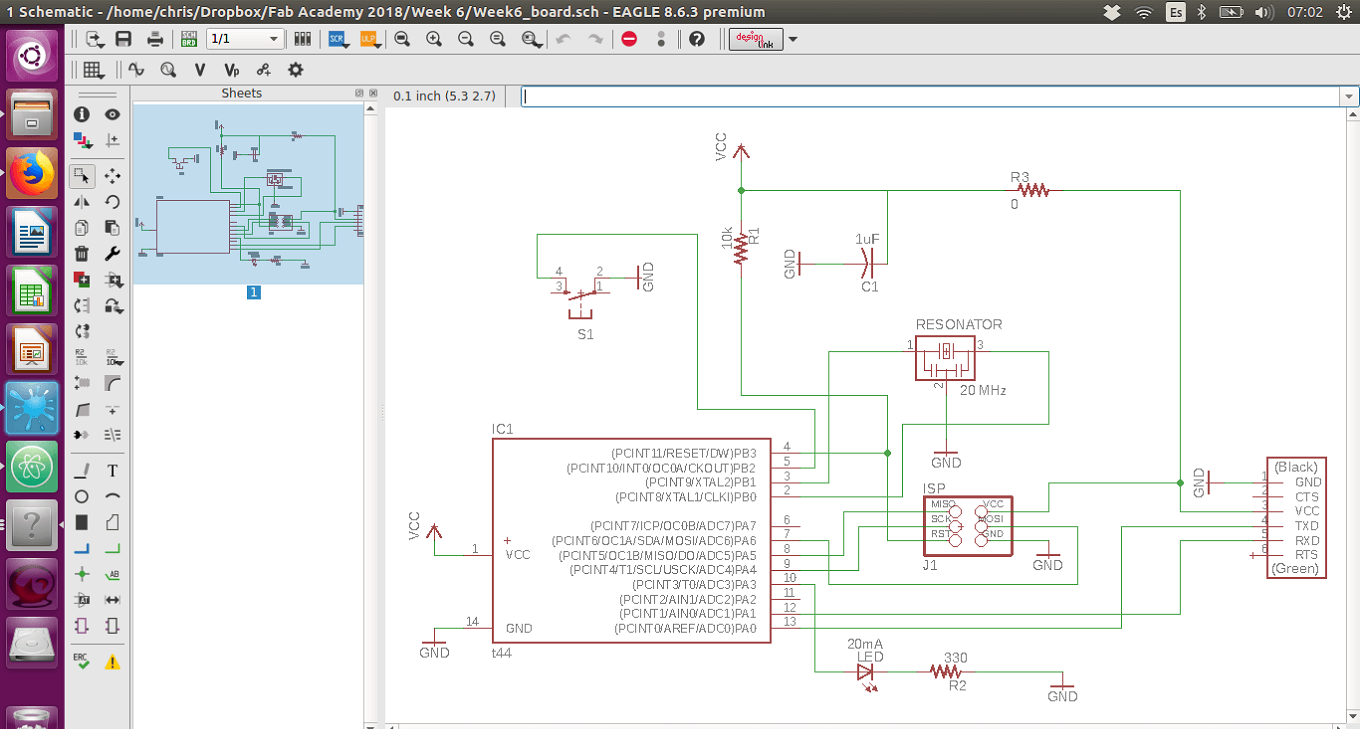Image resolution: width=1360 pixels, height=731 pixels.
Task: Select sheet 1 thumbnail in Sheets panel
Action: tap(248, 194)
